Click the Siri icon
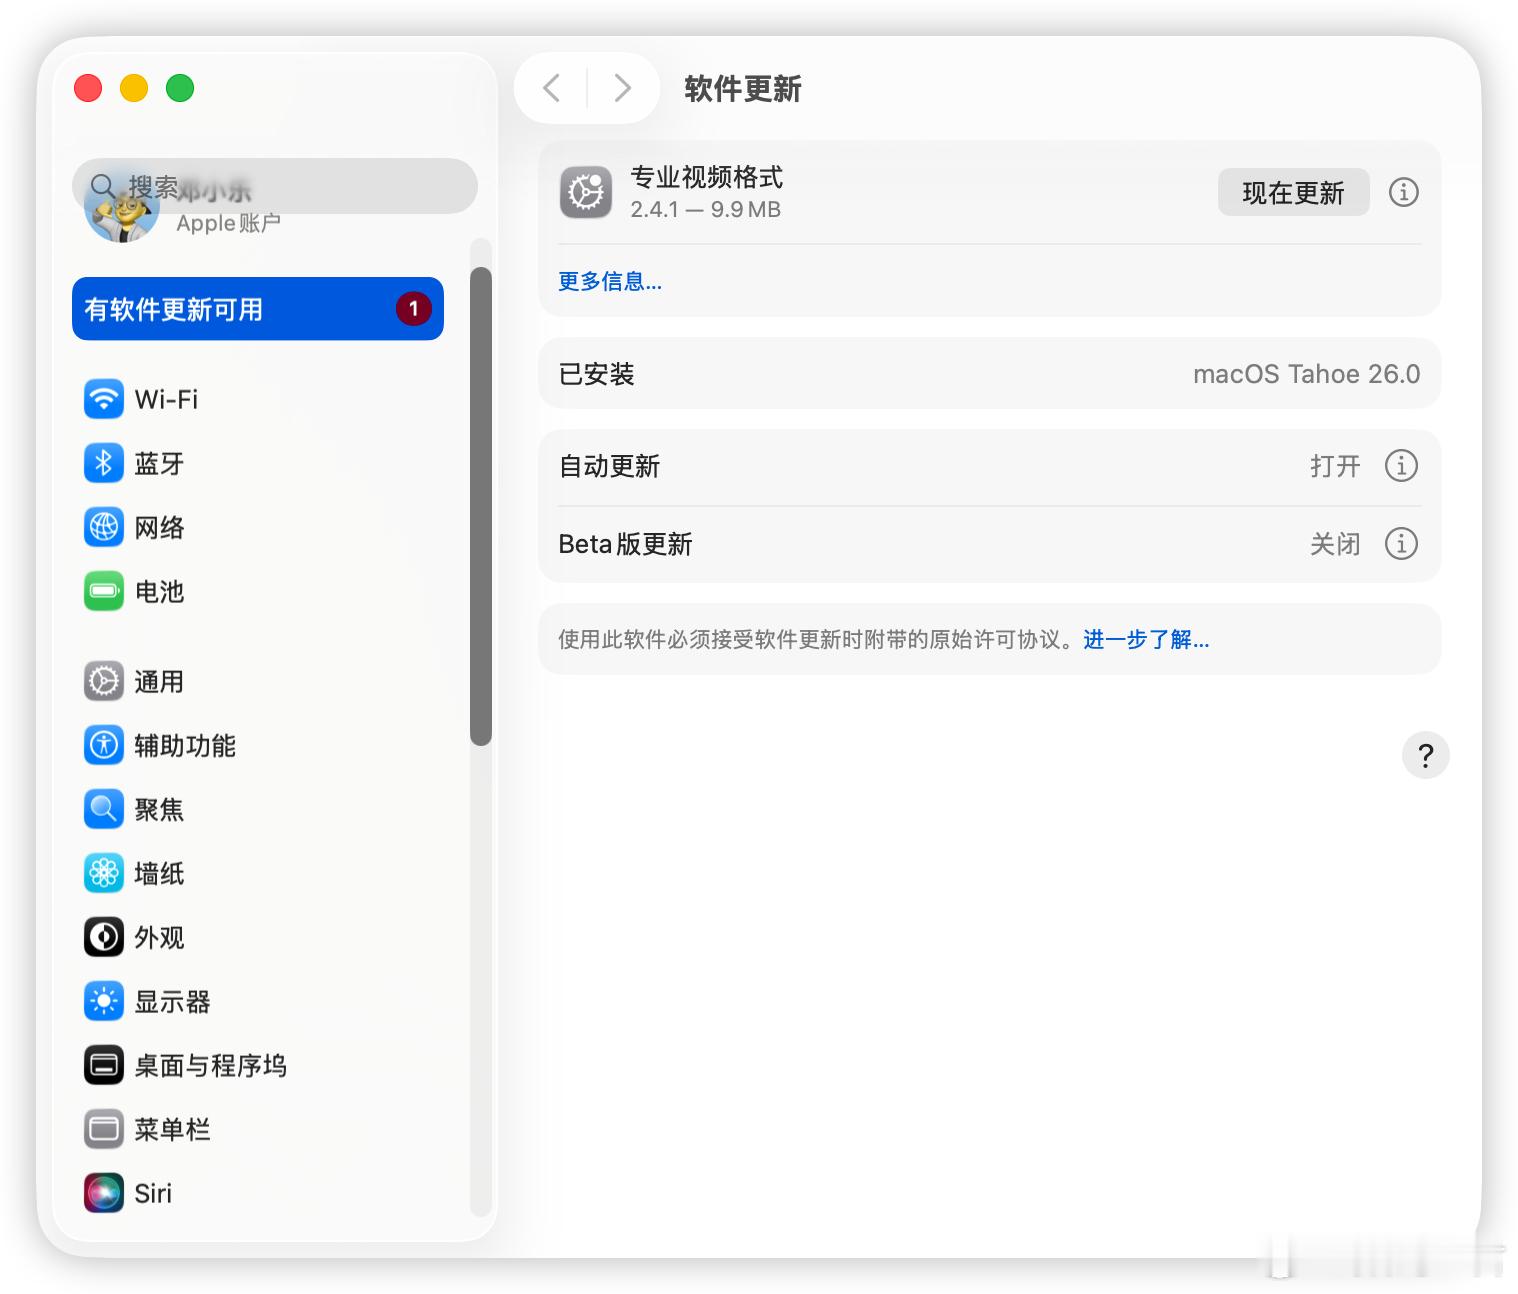The width and height of the screenshot is (1518, 1294). click(104, 1193)
